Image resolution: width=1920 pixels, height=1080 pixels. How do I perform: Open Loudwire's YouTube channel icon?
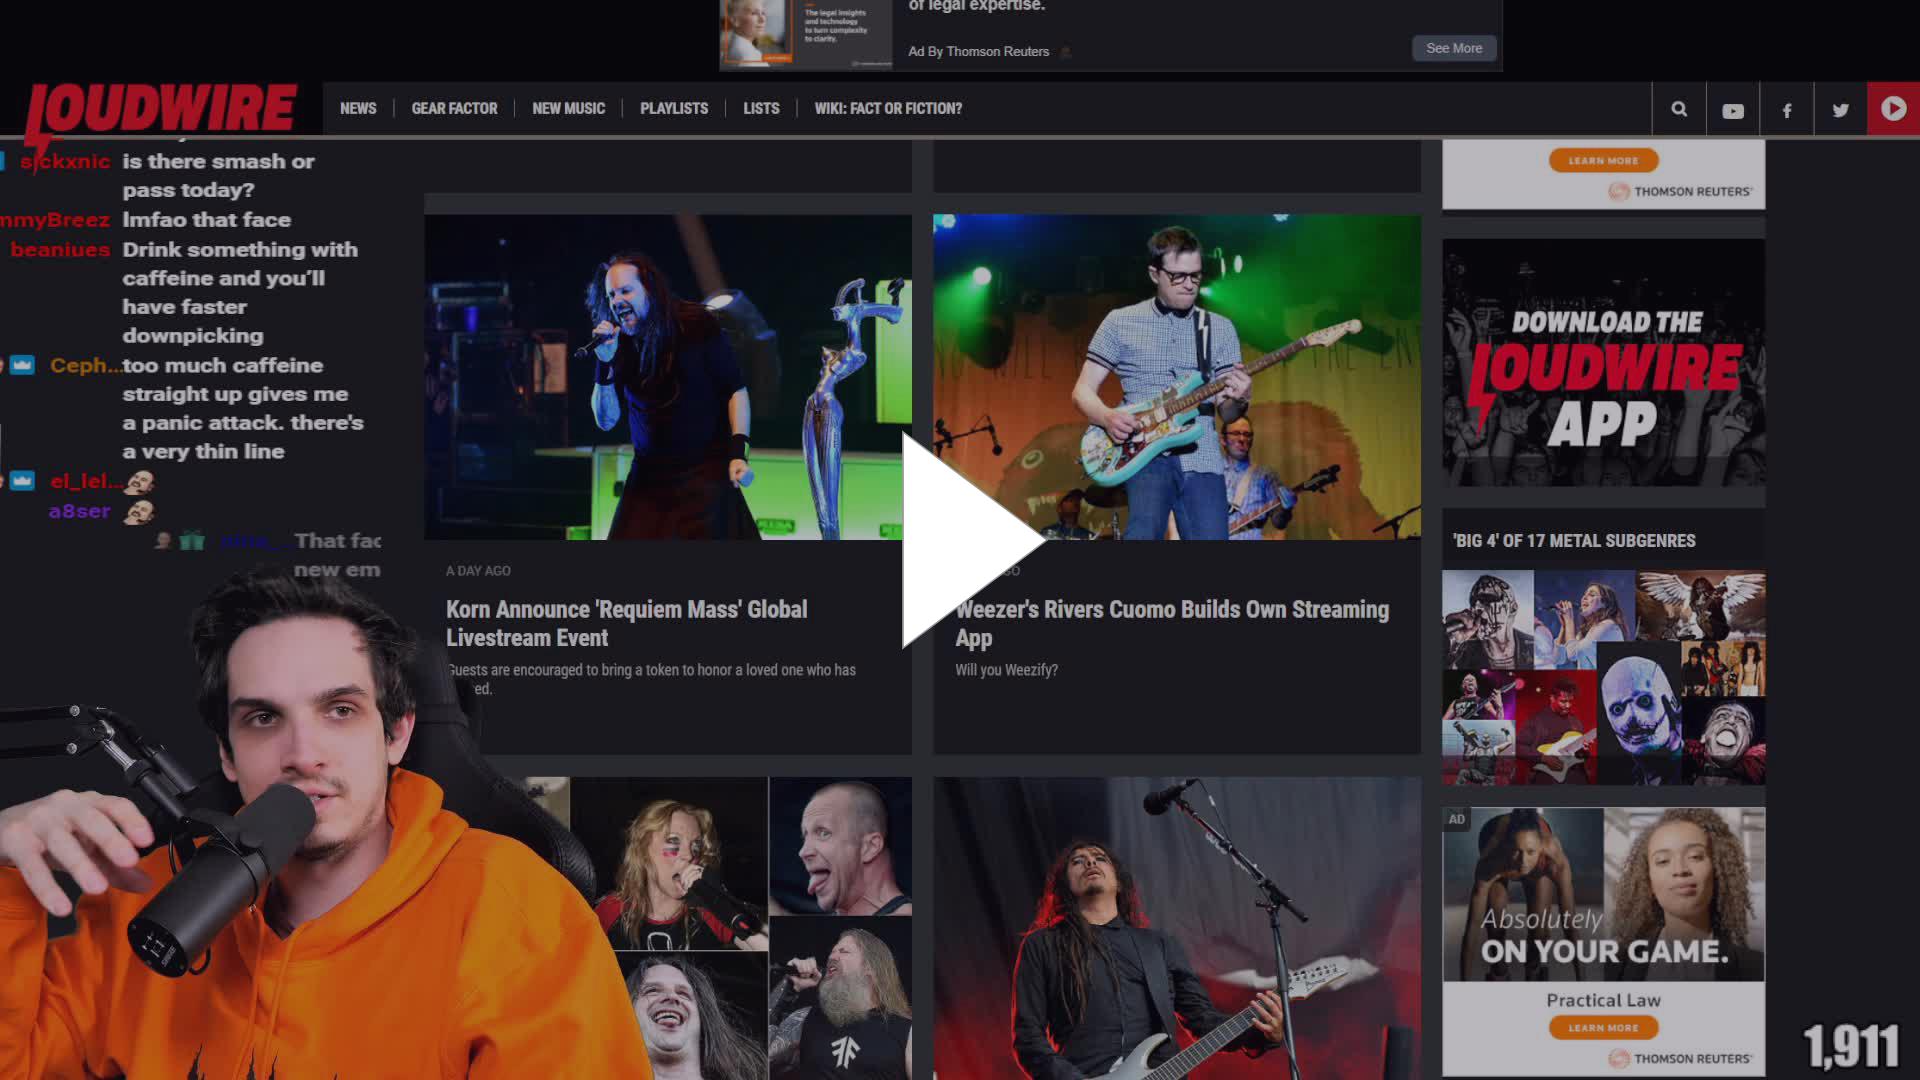click(x=1733, y=110)
